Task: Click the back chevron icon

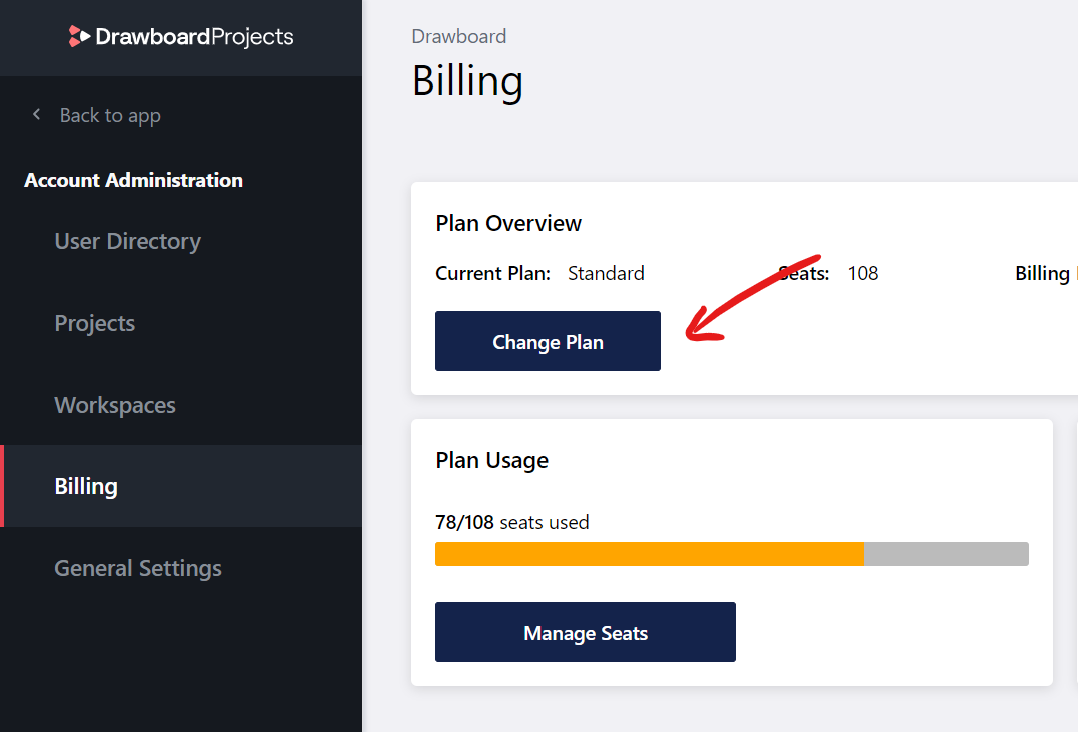Action: tap(36, 114)
